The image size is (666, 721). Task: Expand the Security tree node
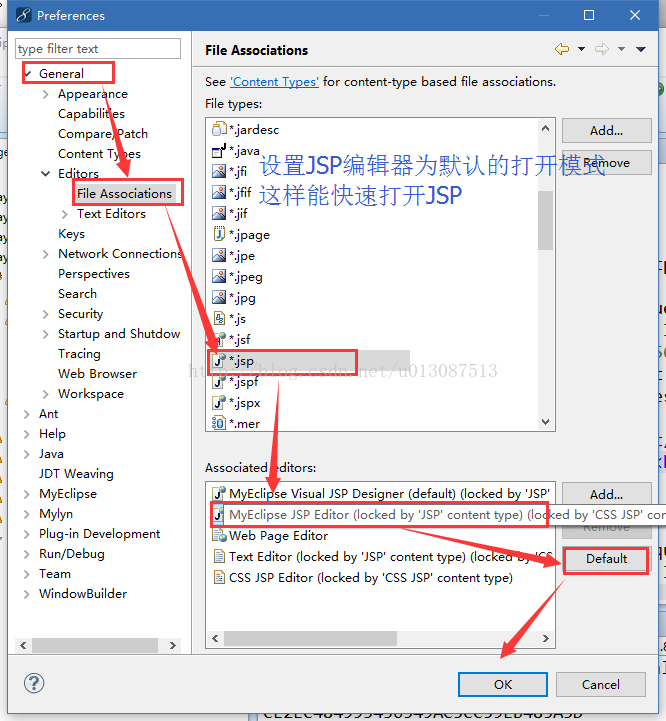pos(46,315)
